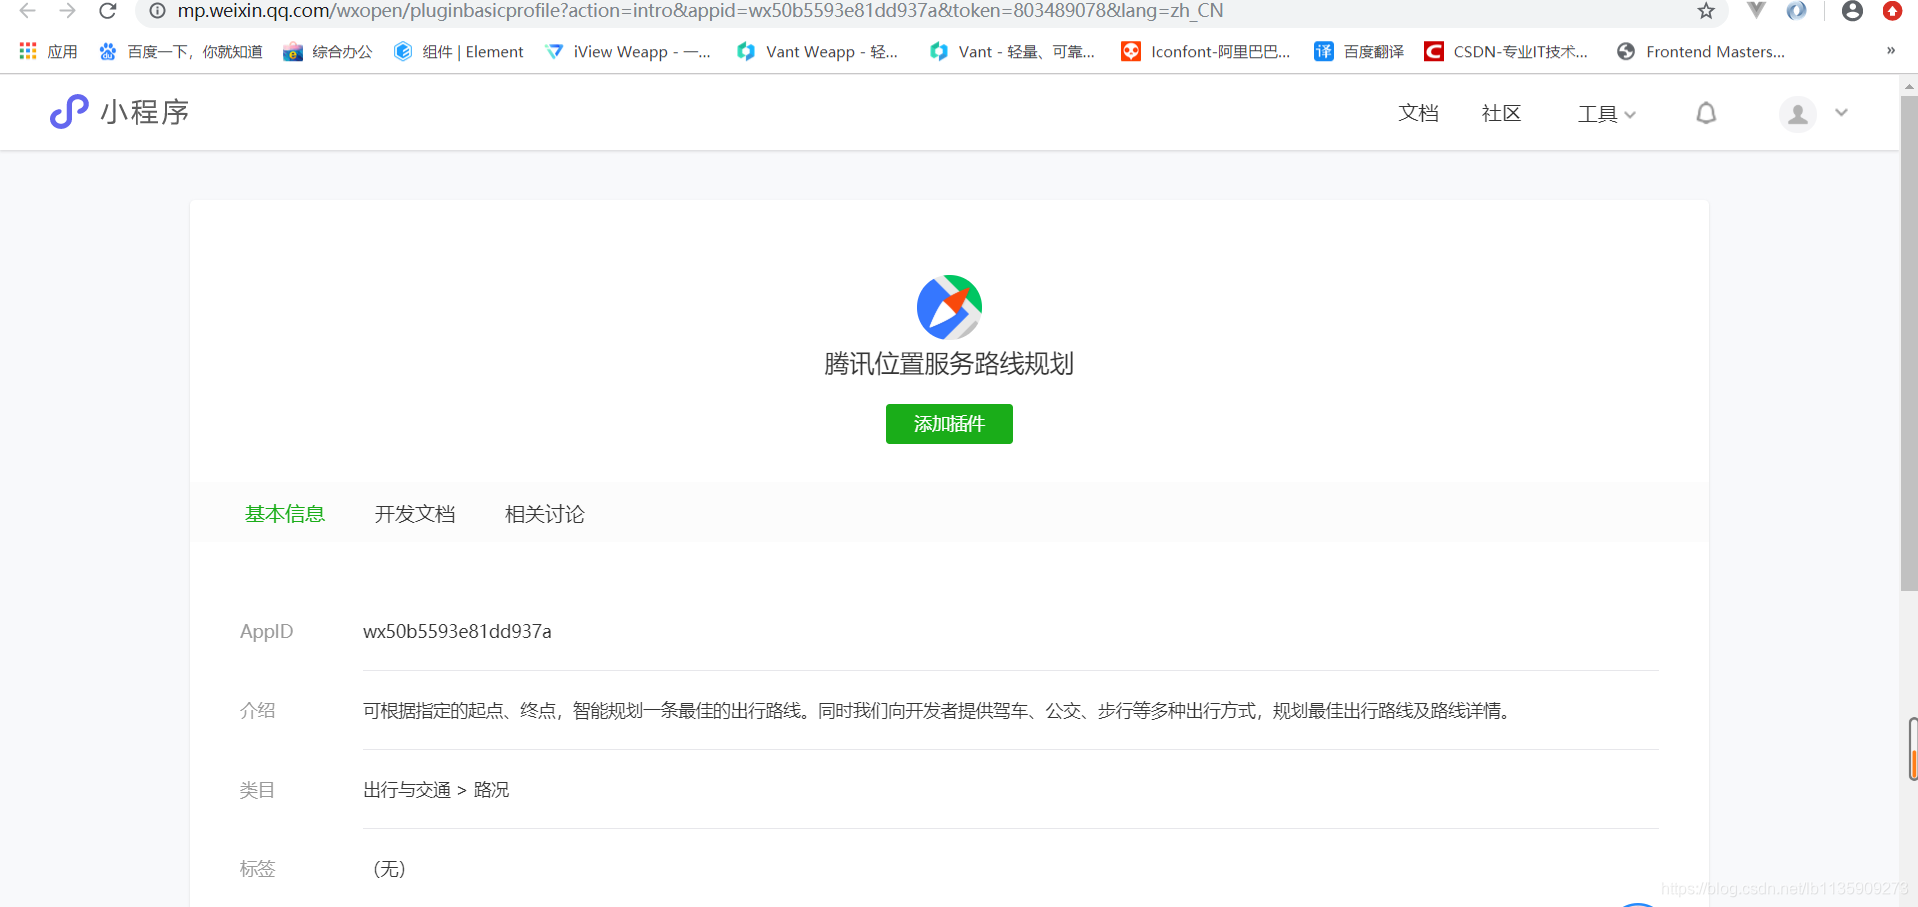Open the Vant Weapp bookmark
The width and height of the screenshot is (1918, 907).
click(x=818, y=52)
